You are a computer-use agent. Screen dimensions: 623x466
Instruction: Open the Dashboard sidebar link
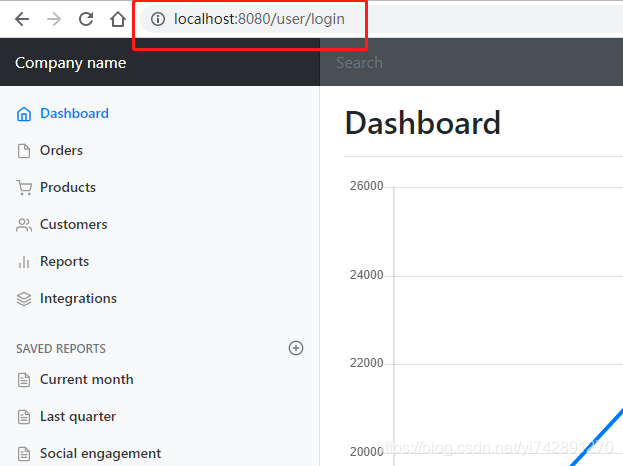click(x=74, y=114)
